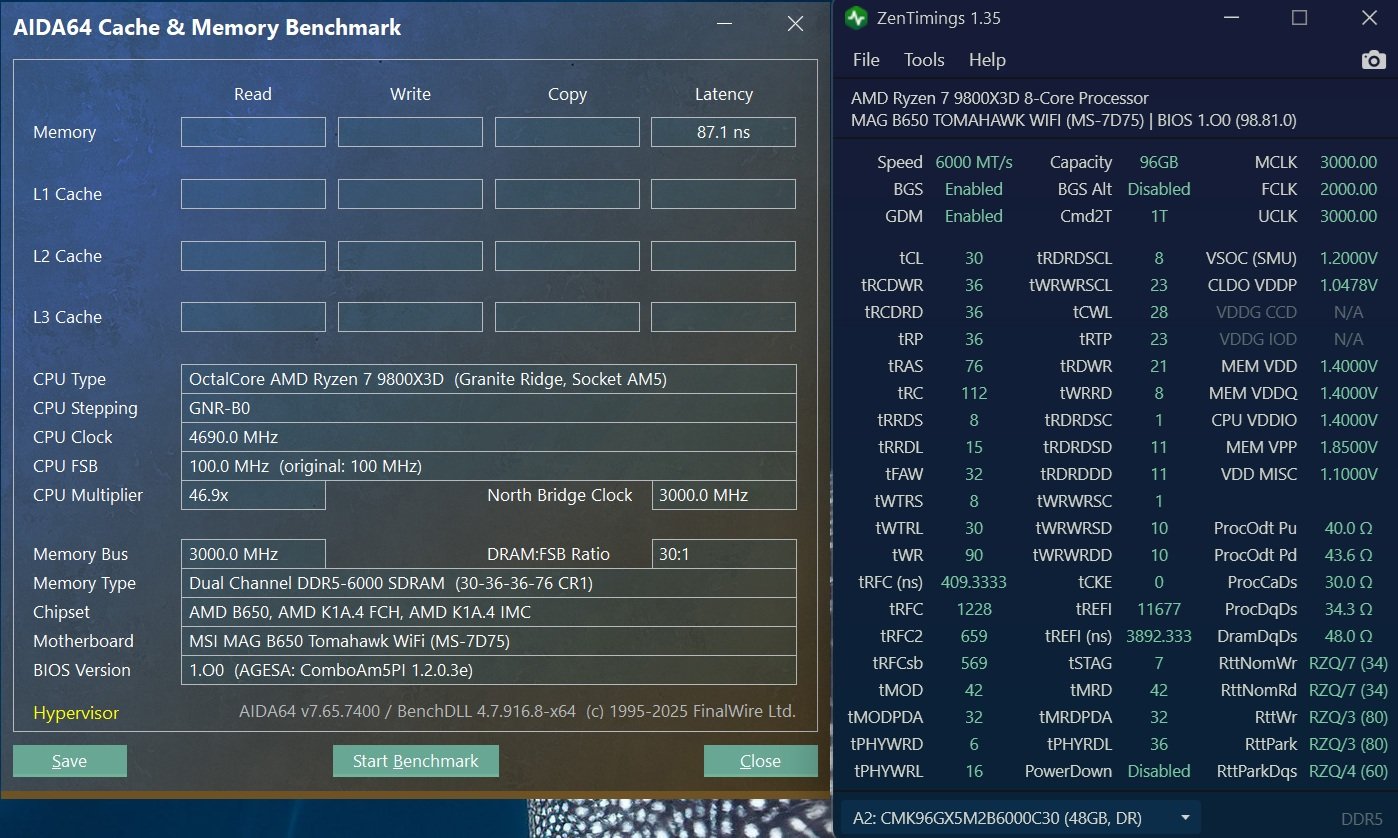1398x838 pixels.
Task: Click the L2 Cache Write result field
Action: pos(410,256)
